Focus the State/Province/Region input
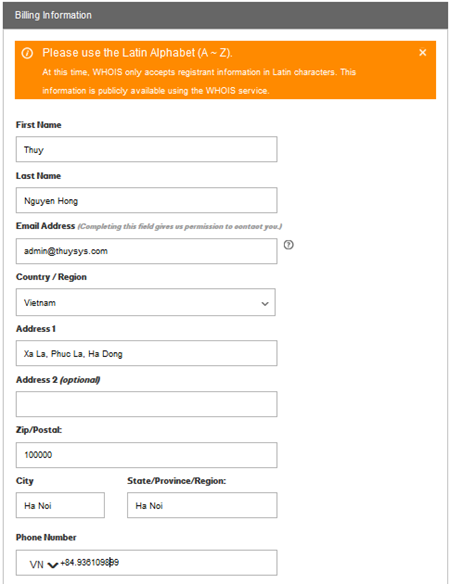Viewport: 450px width, 584px height. (202, 505)
